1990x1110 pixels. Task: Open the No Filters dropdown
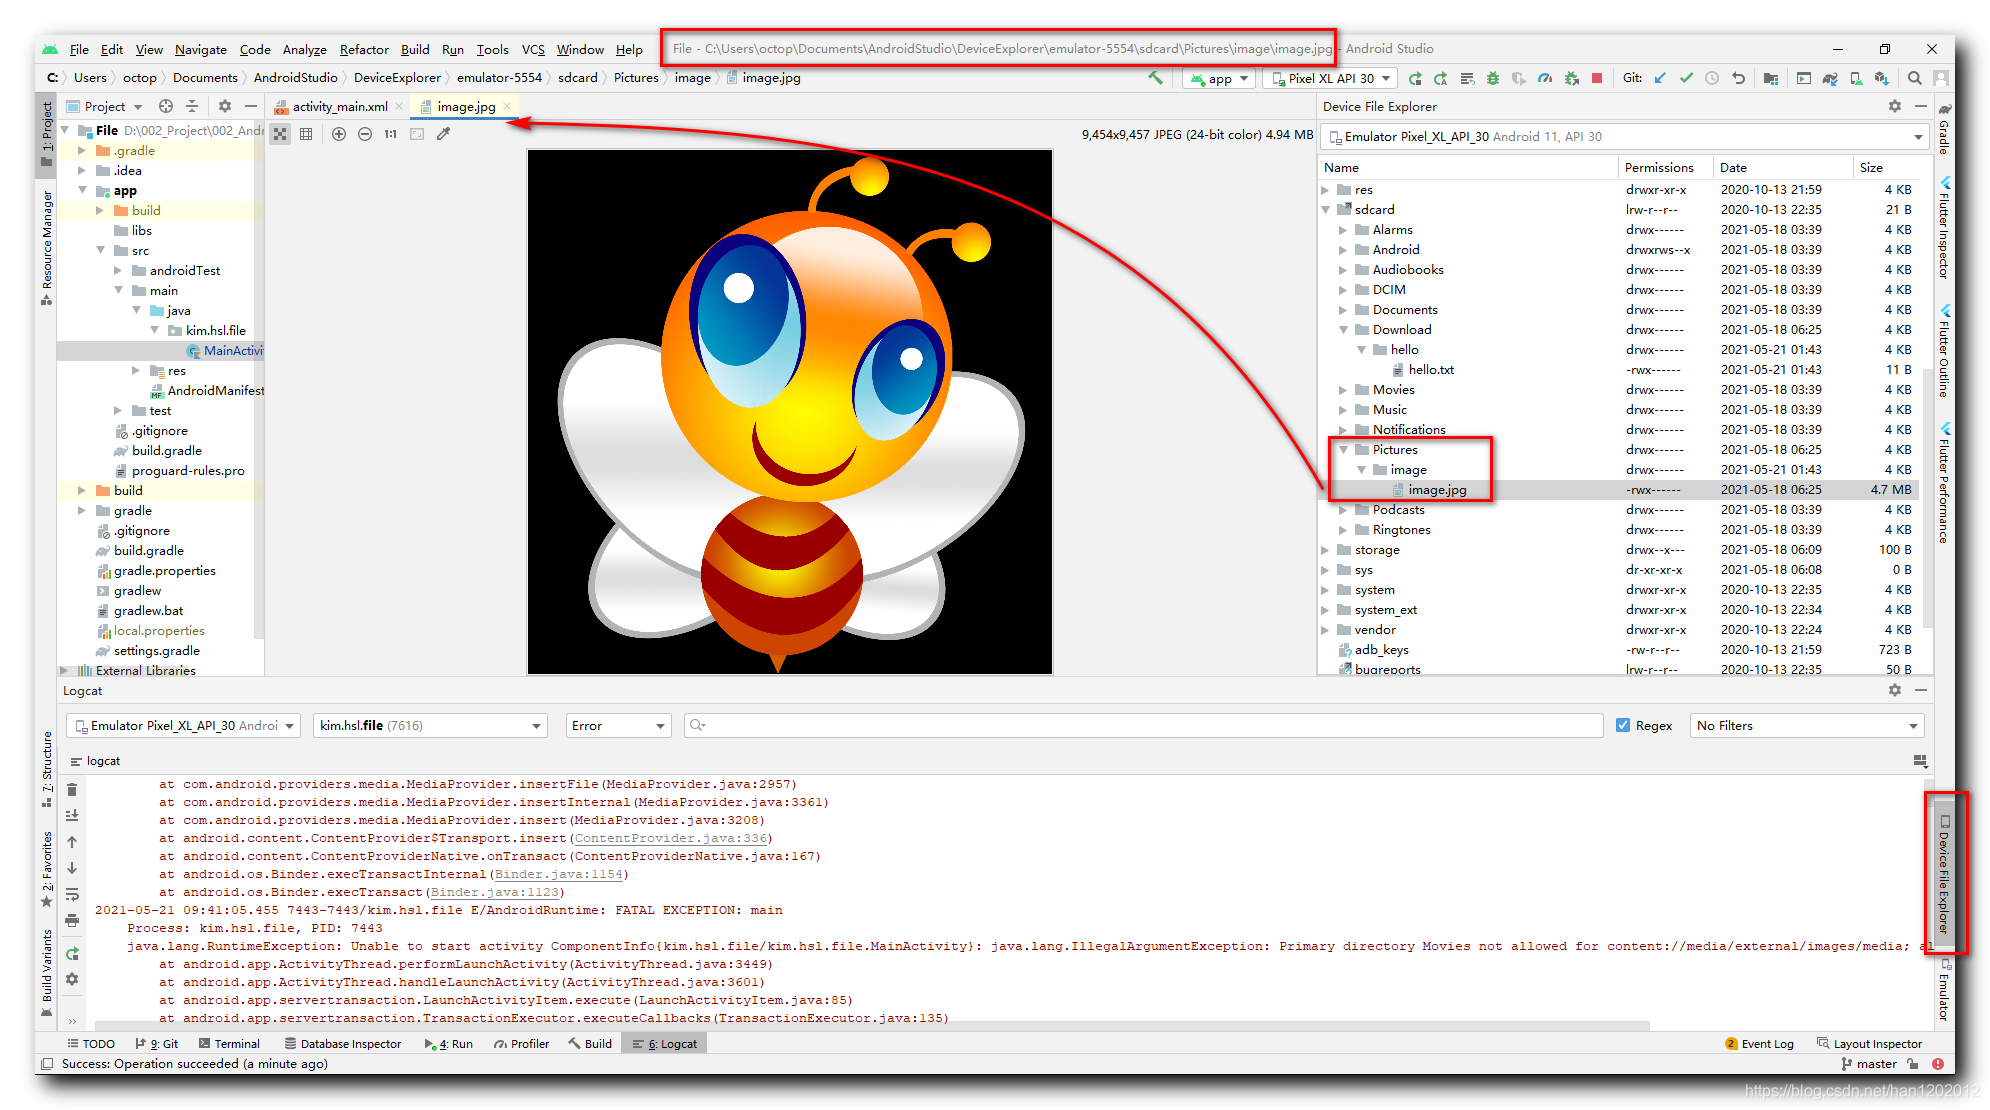(x=1806, y=726)
